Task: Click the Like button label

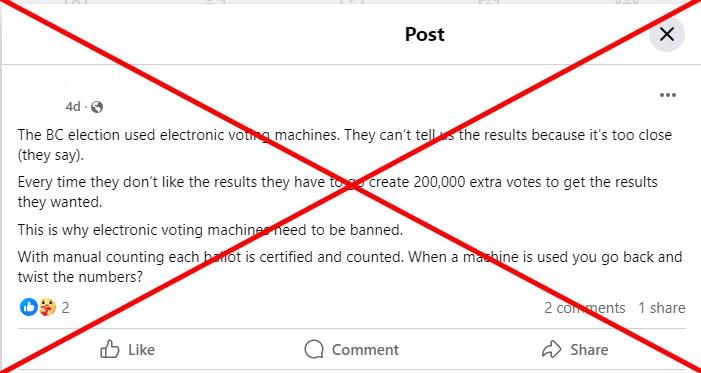Action: (x=141, y=349)
